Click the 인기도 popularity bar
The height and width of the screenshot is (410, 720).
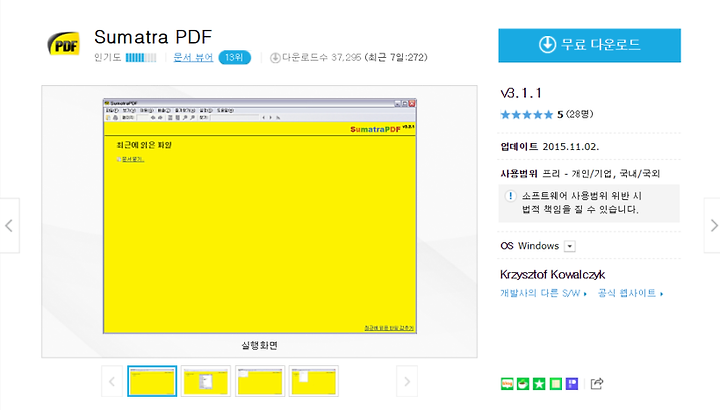(141, 57)
